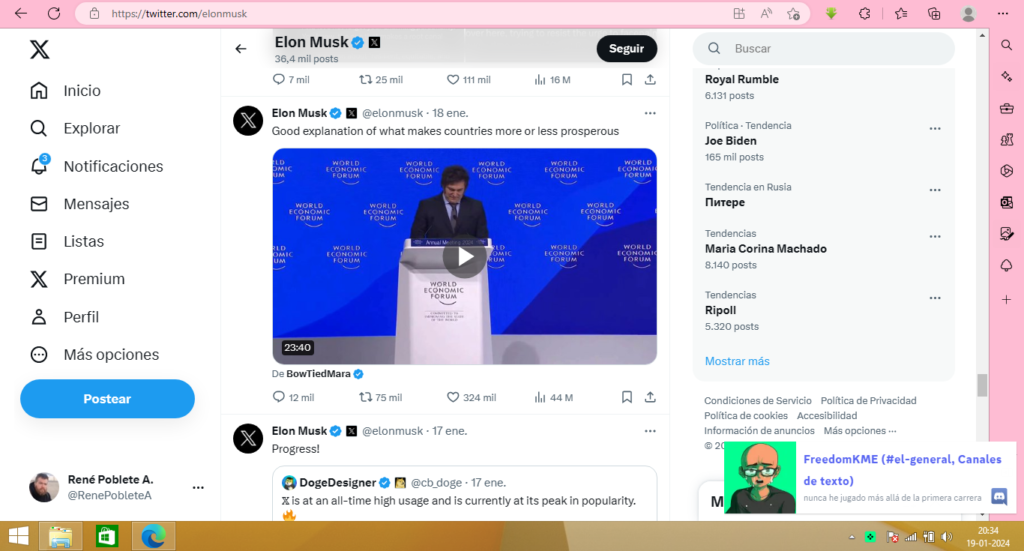Viewport: 1024px width, 551px height.
Task: Reply to the post with 12 mil replies
Action: pyautogui.click(x=293, y=398)
